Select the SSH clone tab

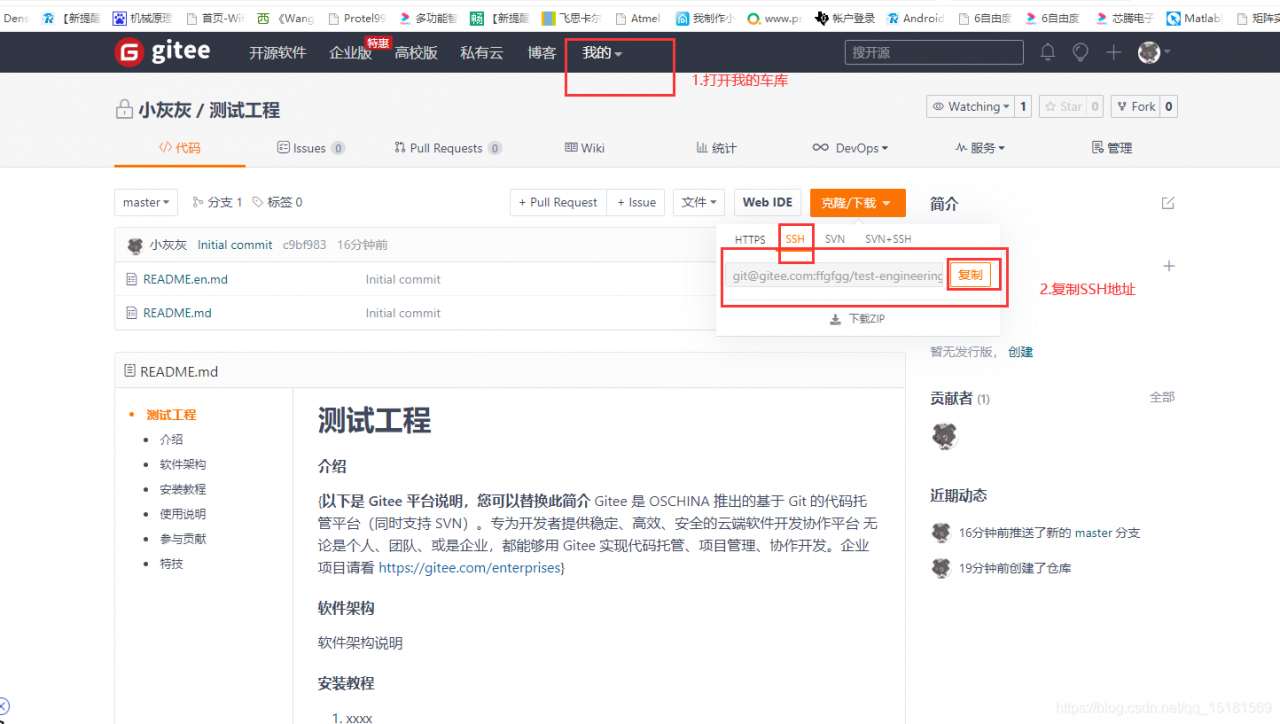coord(795,239)
